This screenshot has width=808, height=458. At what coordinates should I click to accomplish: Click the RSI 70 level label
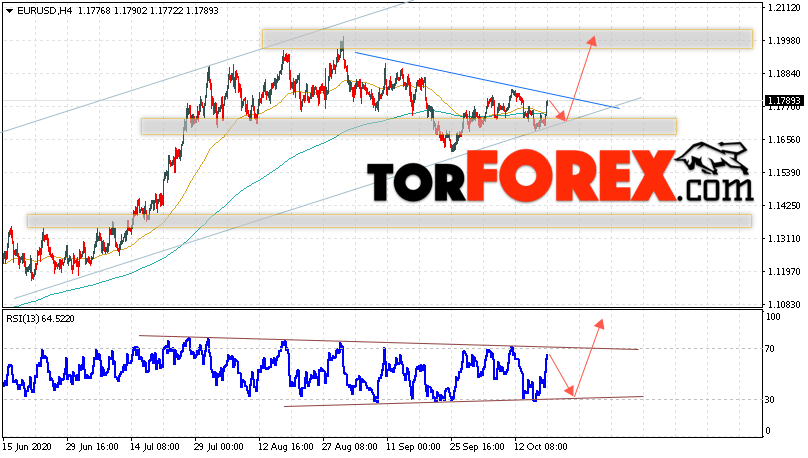click(x=769, y=349)
